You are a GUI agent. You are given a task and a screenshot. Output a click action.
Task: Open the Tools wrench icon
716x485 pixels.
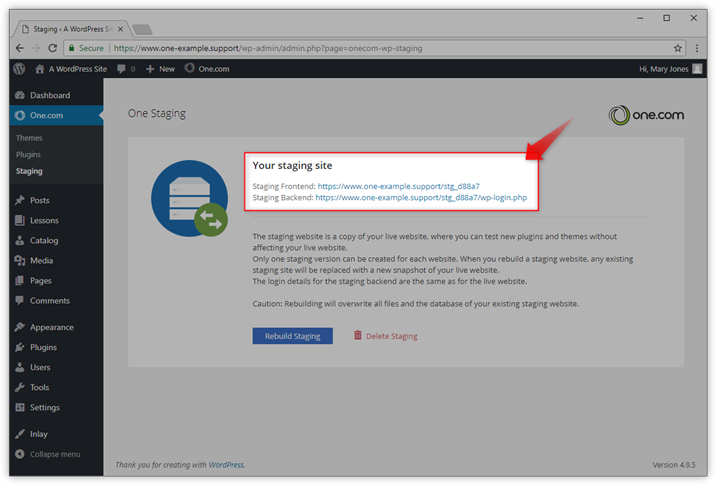click(x=20, y=387)
